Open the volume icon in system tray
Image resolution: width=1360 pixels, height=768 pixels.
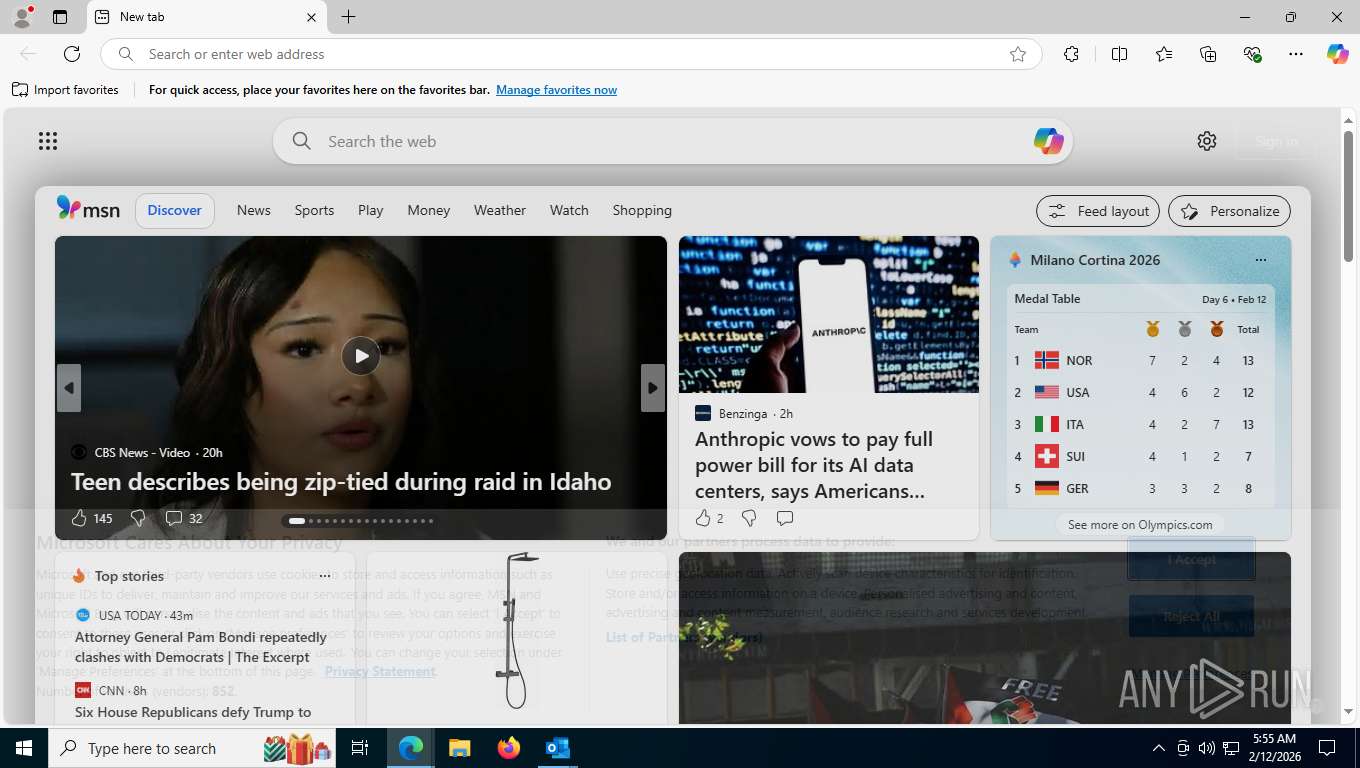pyautogui.click(x=1206, y=748)
